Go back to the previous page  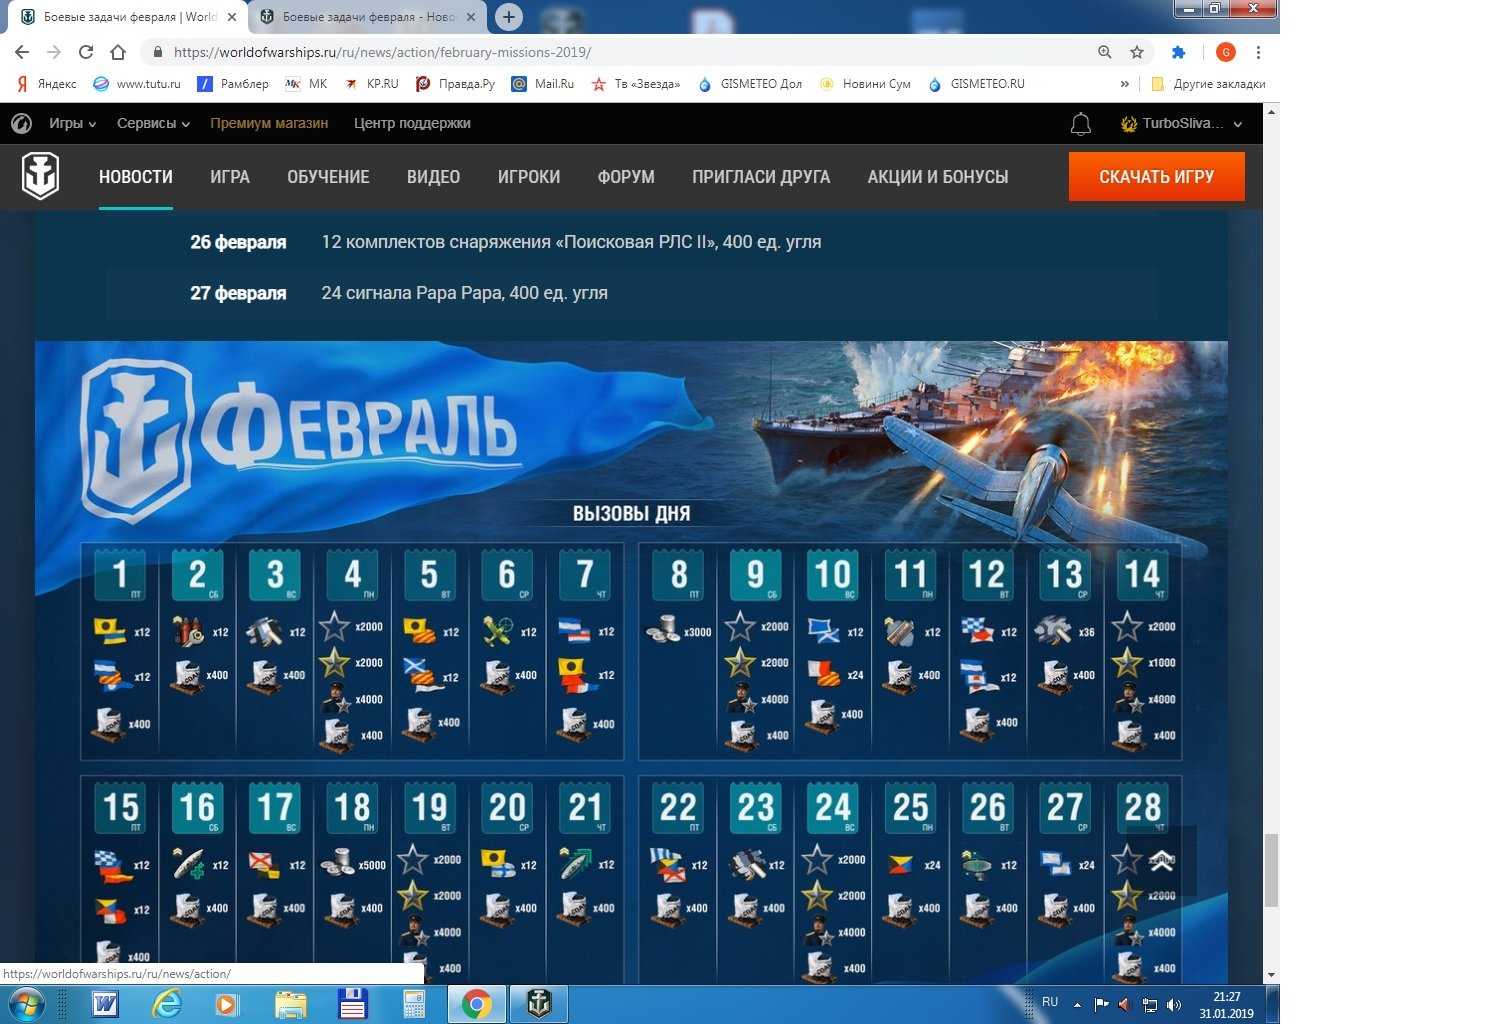(22, 52)
